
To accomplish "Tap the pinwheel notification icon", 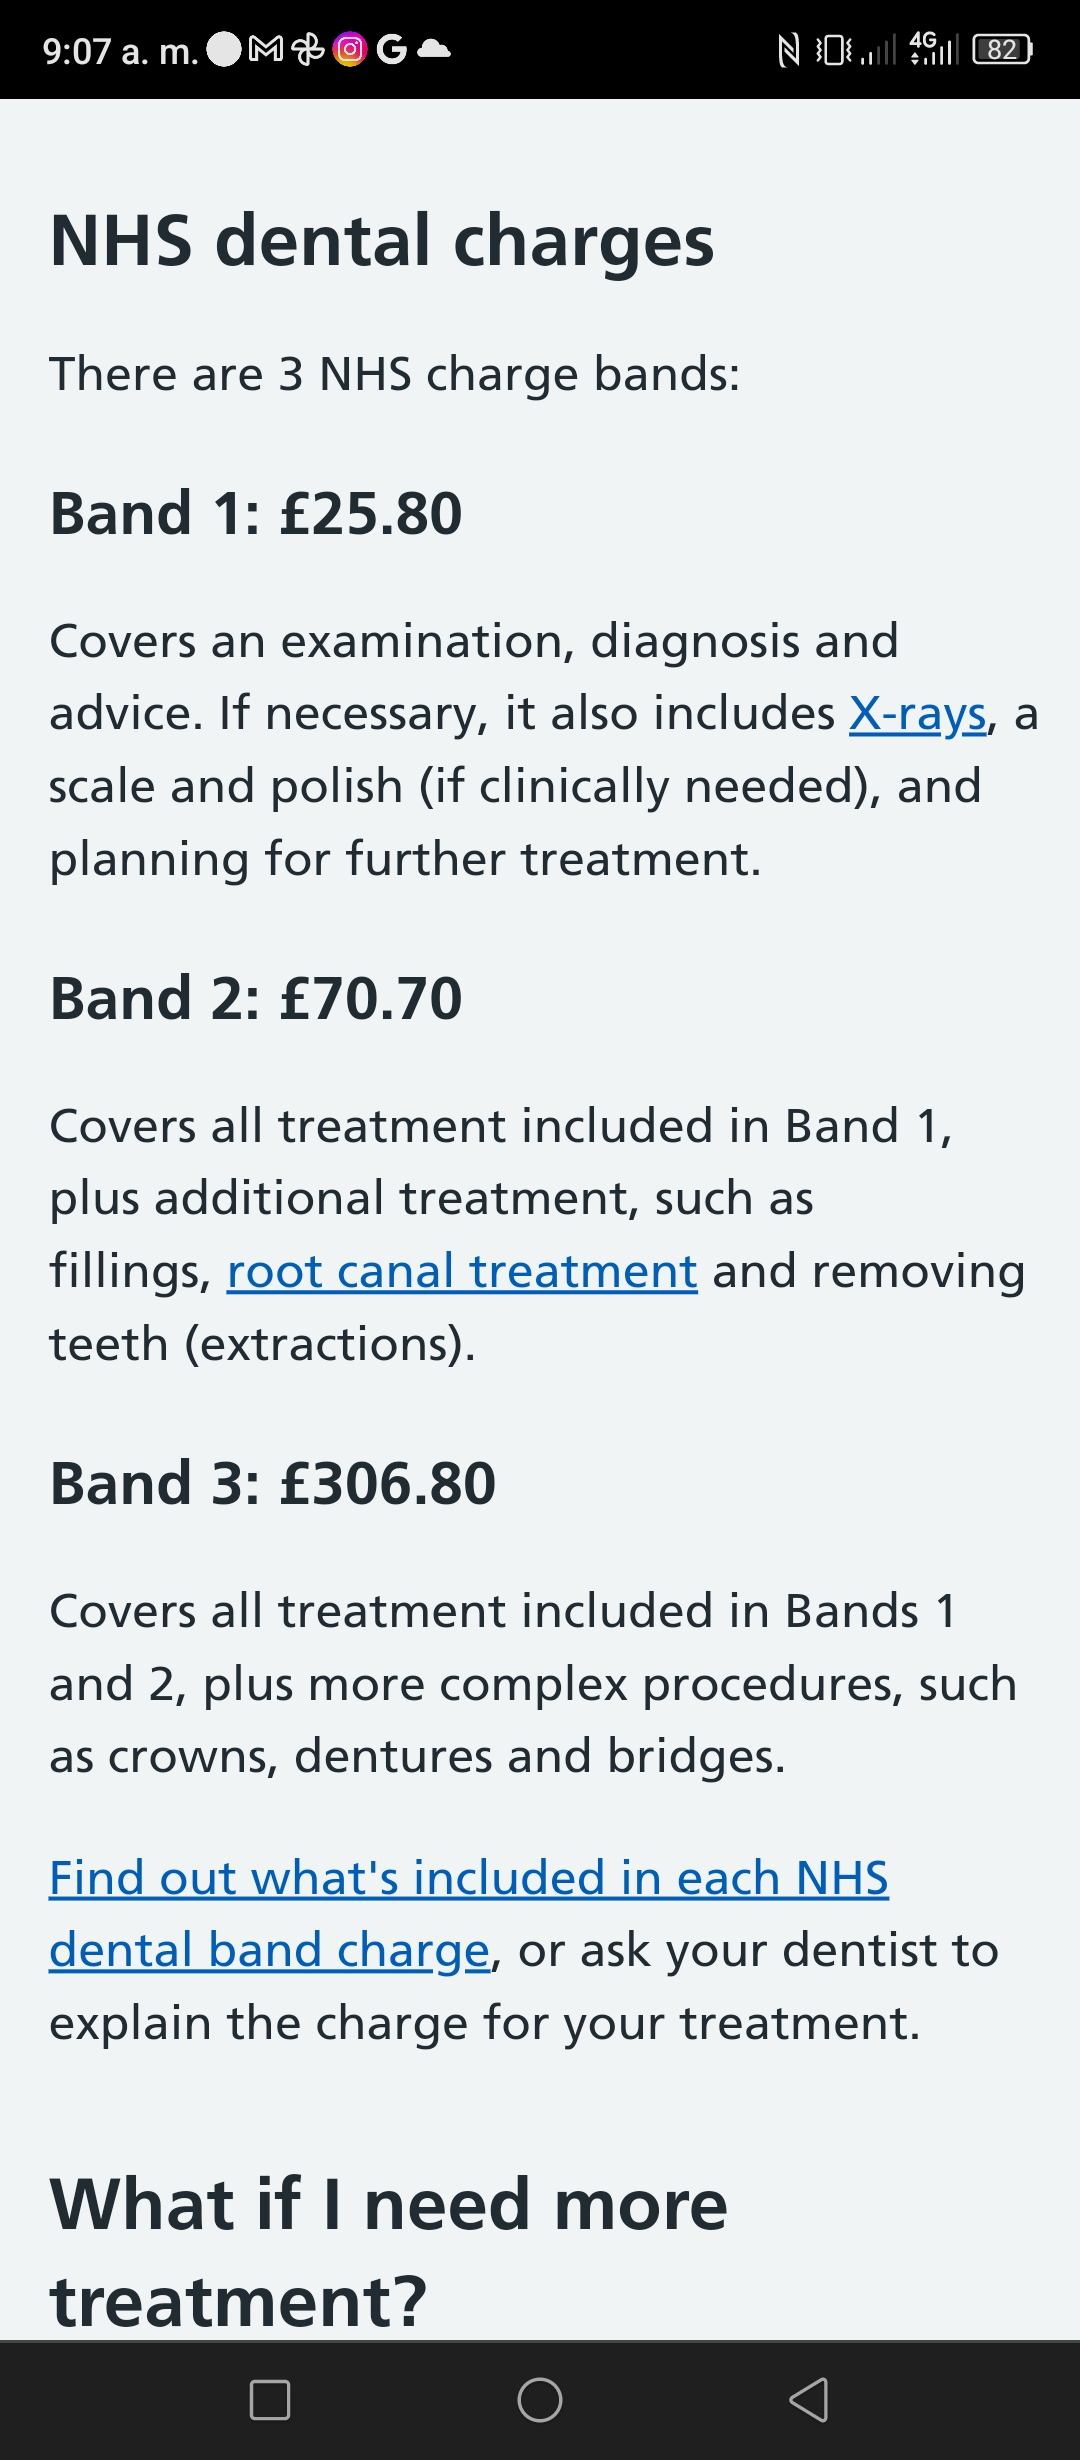I will pos(308,49).
